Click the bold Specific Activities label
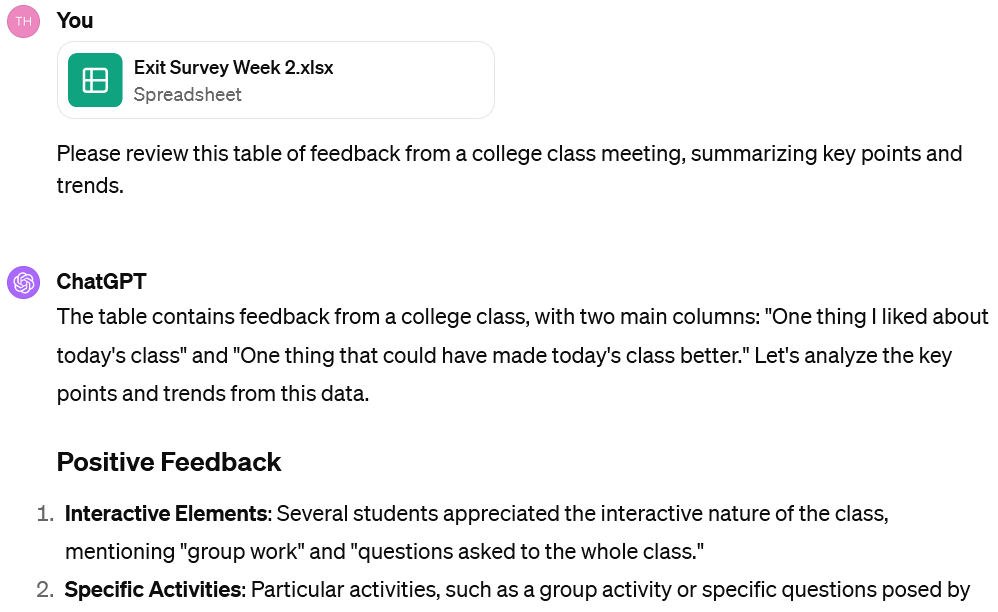 153,590
